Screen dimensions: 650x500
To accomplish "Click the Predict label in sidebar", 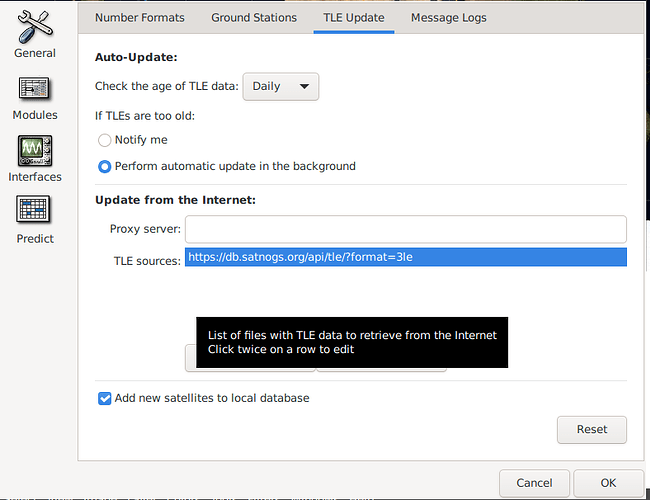I will click(x=35, y=239).
